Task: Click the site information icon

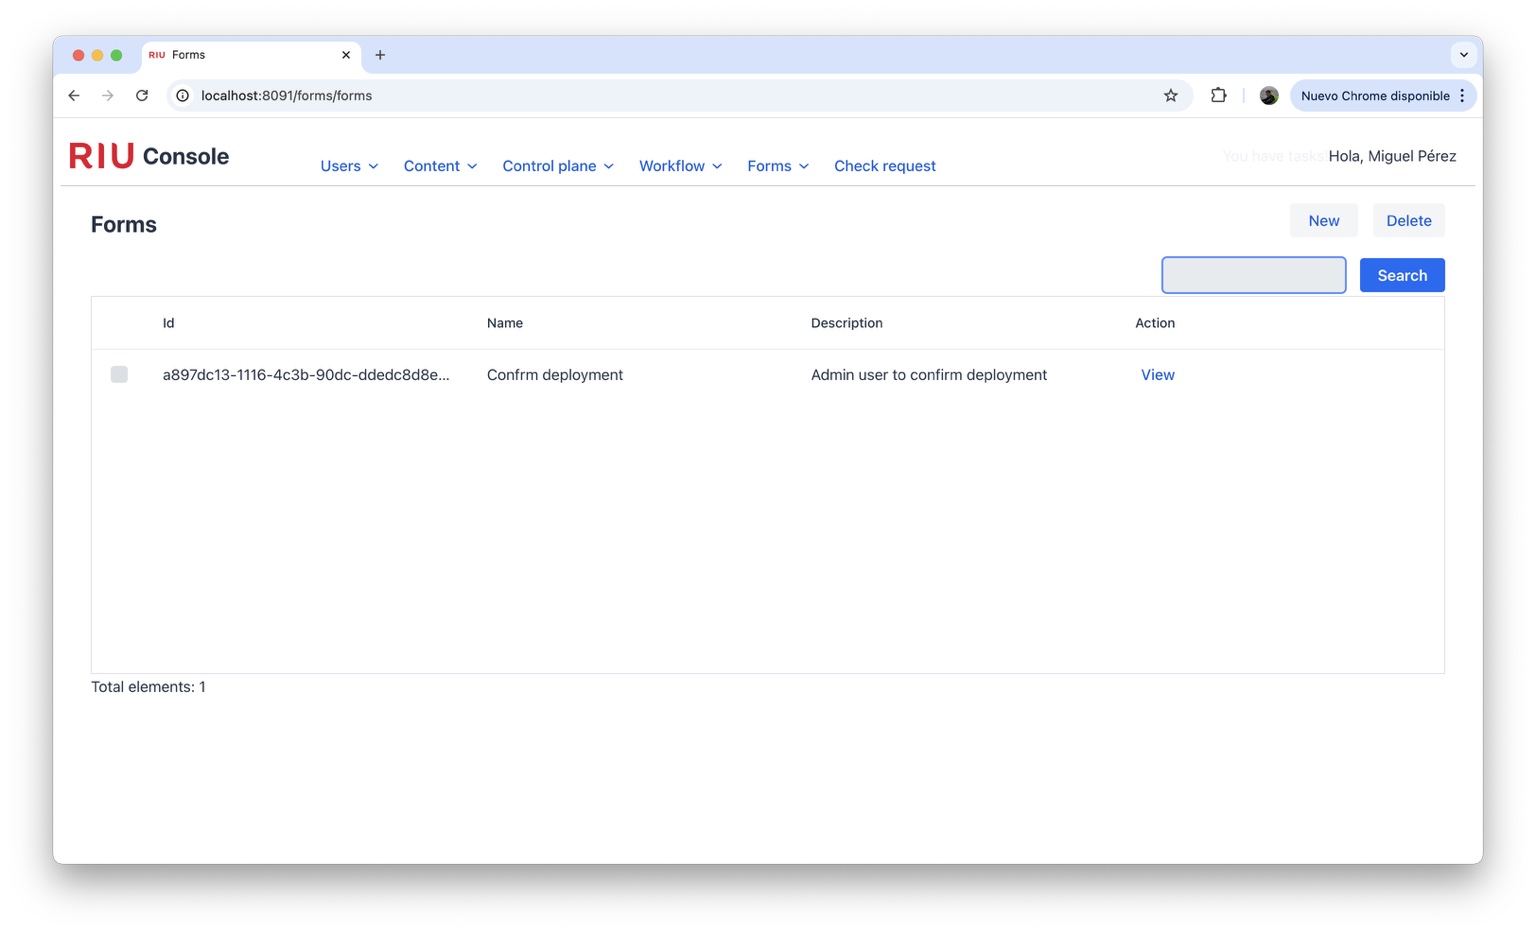Action: 183,96
